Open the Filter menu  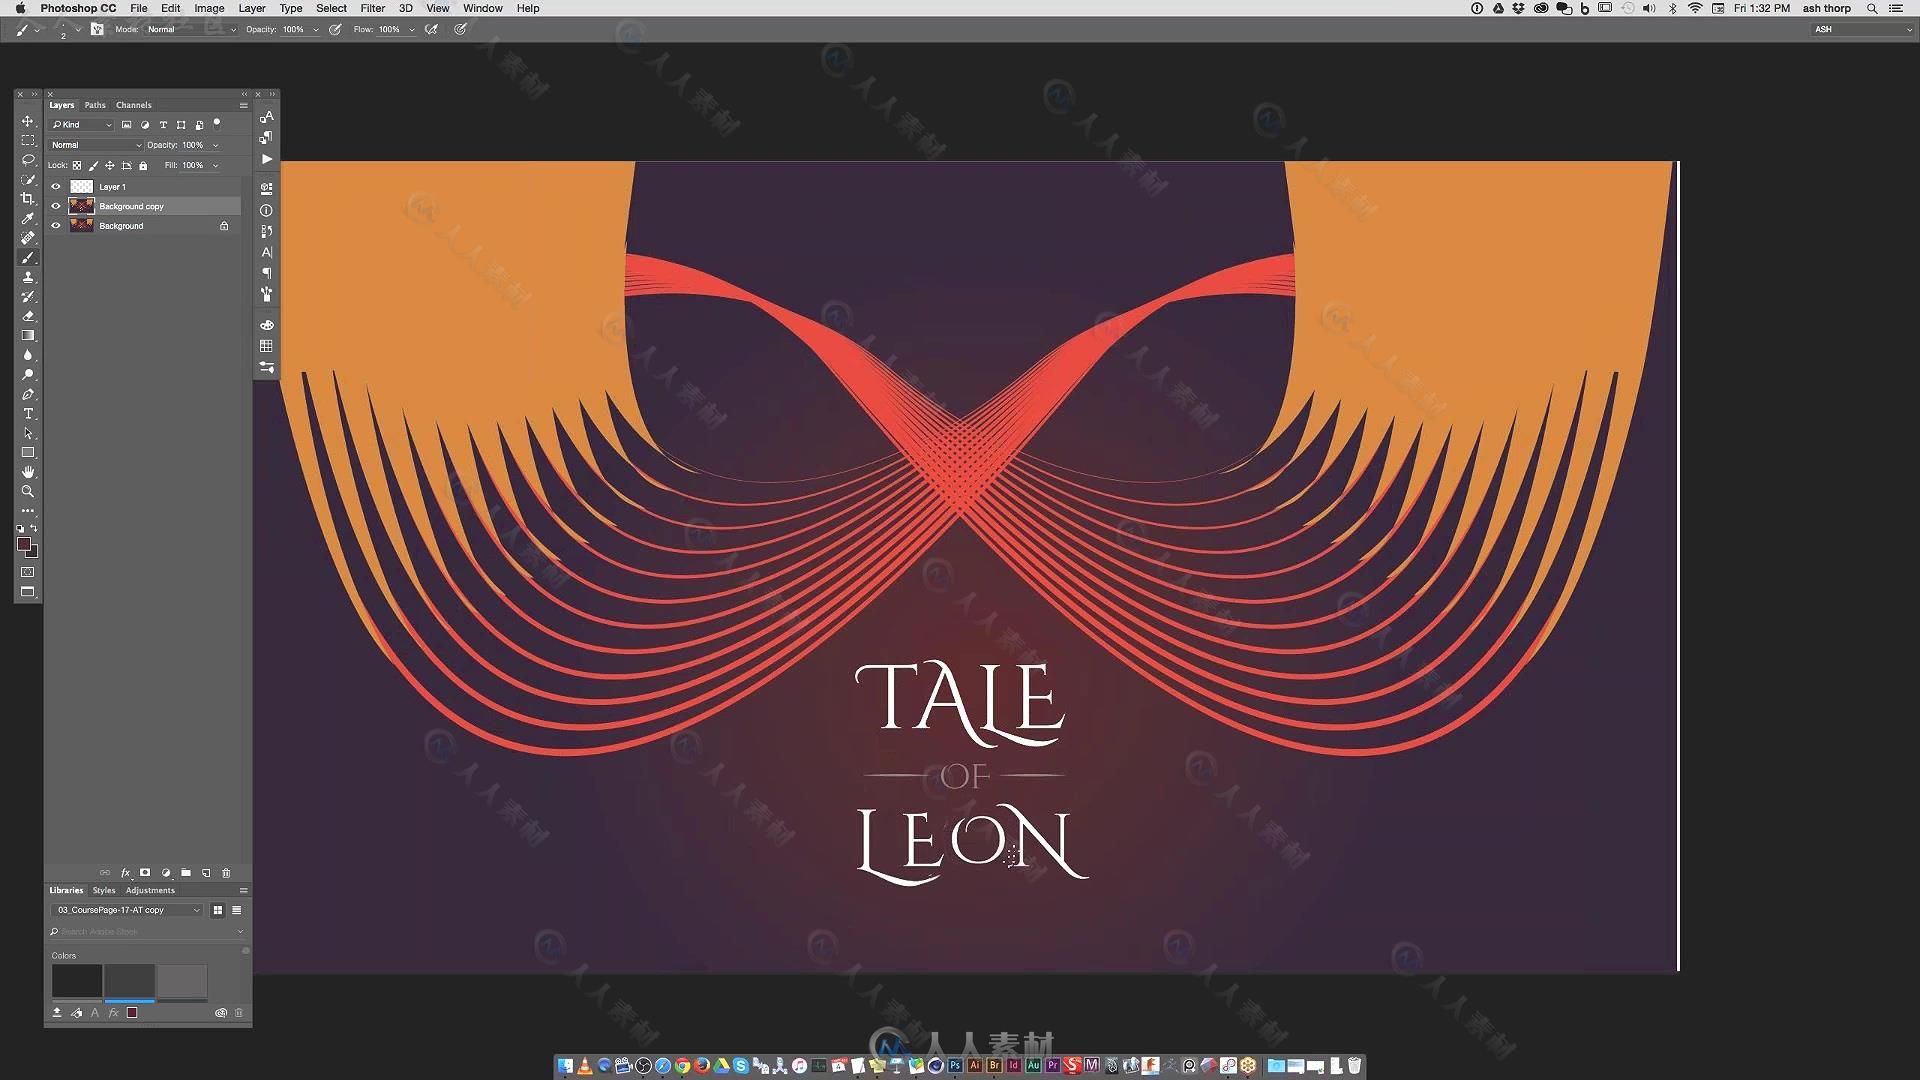click(371, 8)
